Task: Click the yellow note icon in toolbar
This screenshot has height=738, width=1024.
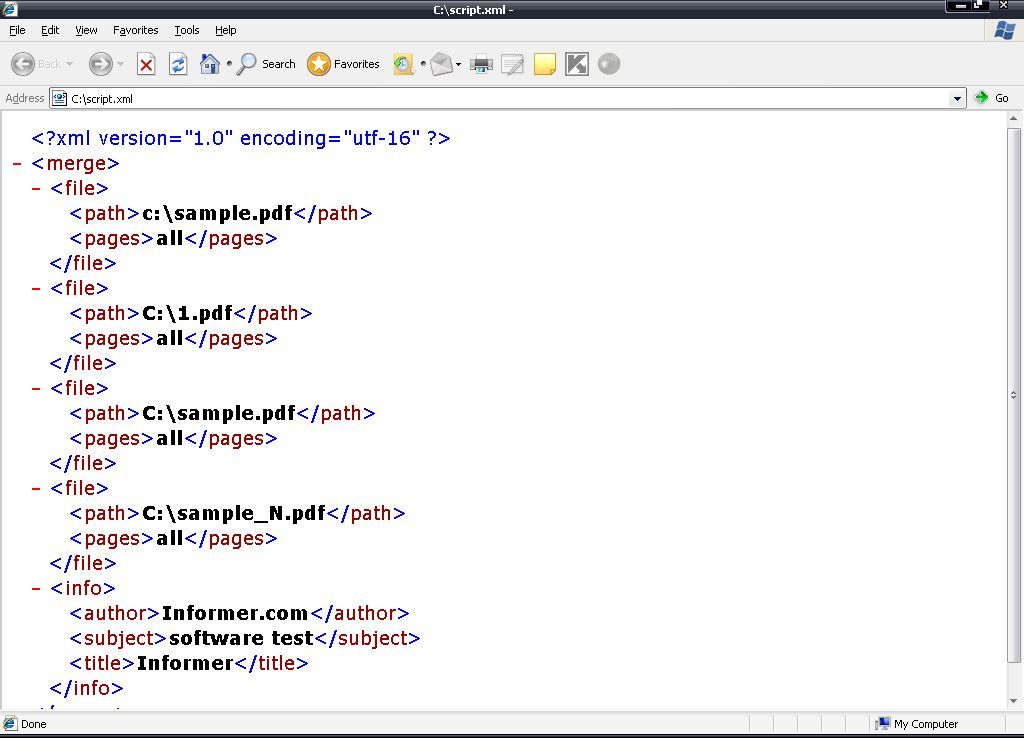Action: coord(545,64)
